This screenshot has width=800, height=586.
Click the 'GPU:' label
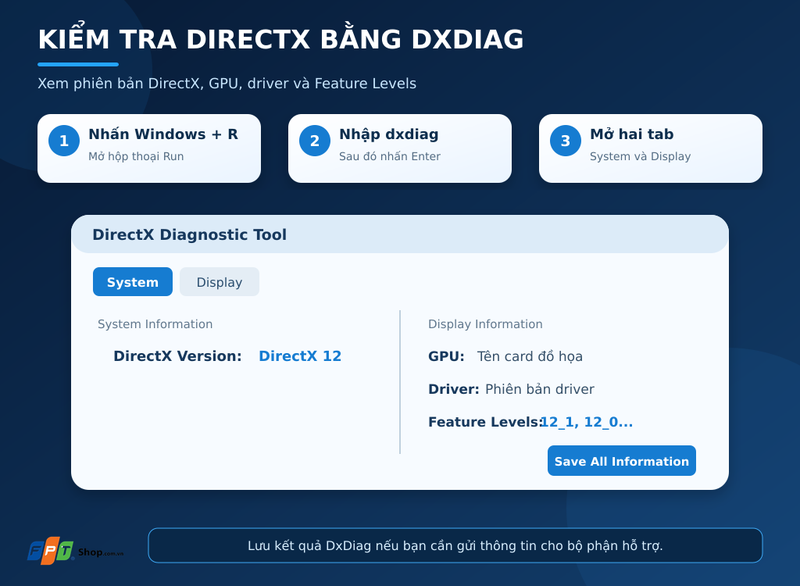click(446, 356)
